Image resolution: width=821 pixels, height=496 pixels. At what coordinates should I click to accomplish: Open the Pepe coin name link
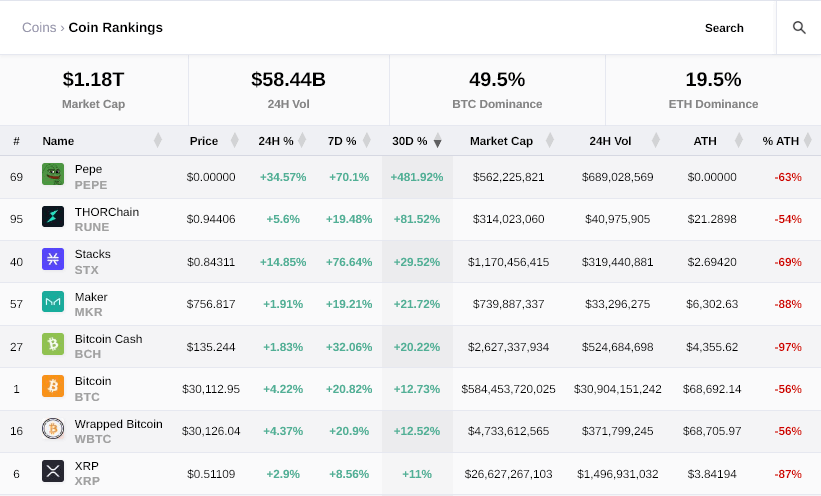(88, 169)
